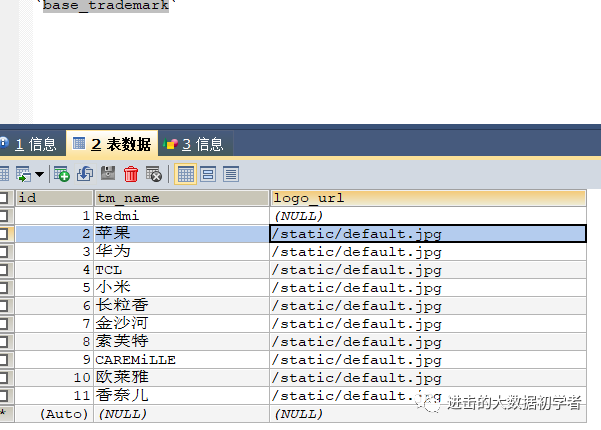Select the logo_url cell in the 华为 row
Image resolution: width=601 pixels, height=430 pixels.
(428, 252)
